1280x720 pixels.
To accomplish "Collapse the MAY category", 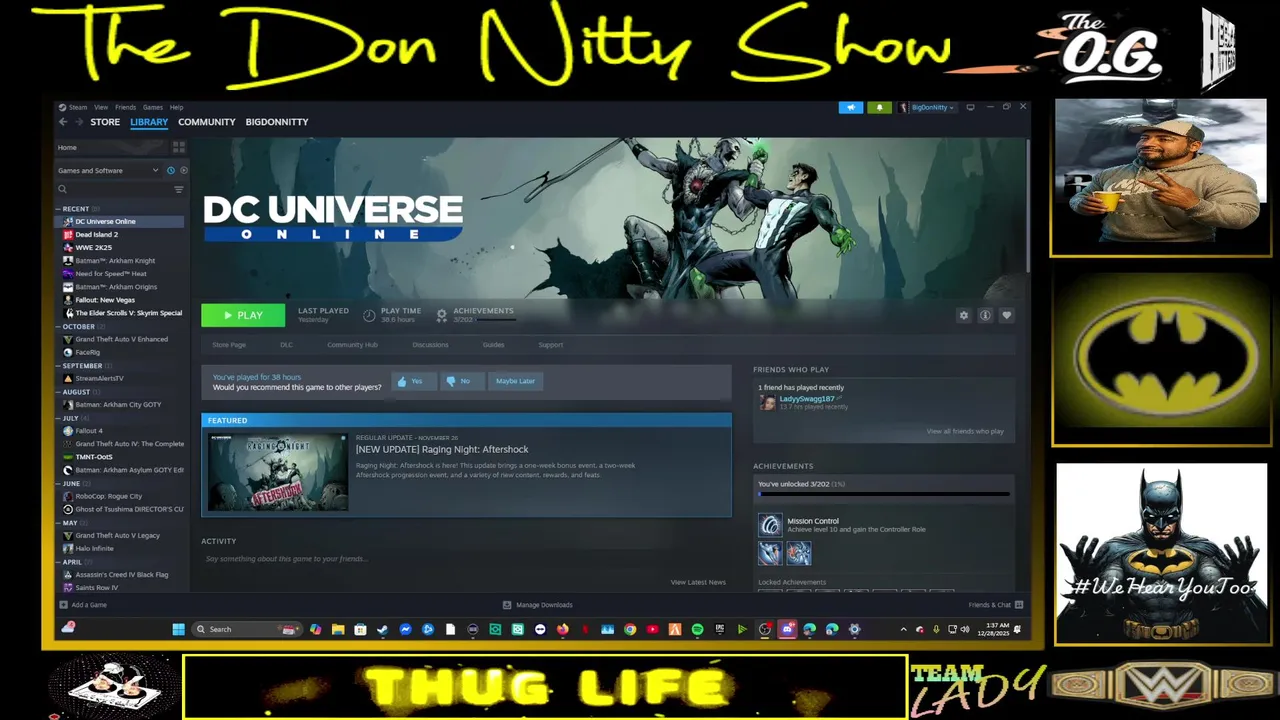I will [x=69, y=523].
